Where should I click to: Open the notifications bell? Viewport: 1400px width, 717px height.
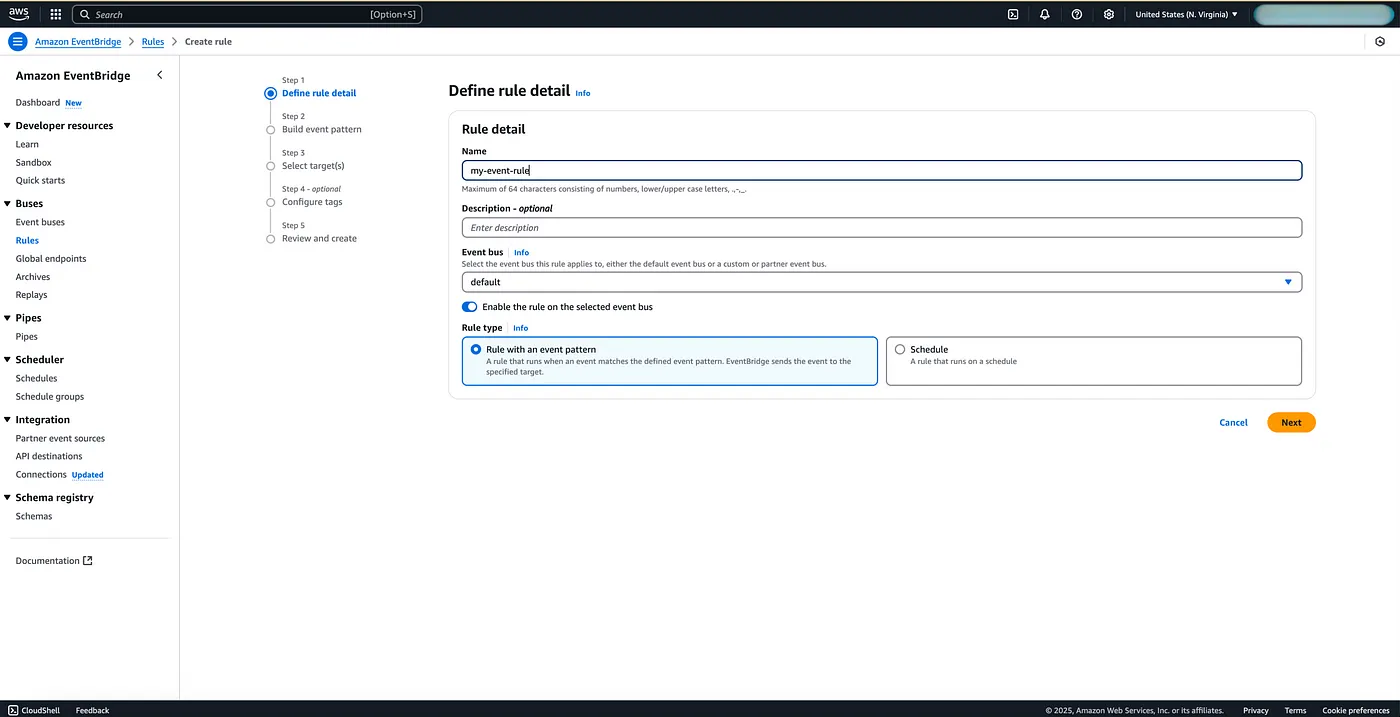1045,14
